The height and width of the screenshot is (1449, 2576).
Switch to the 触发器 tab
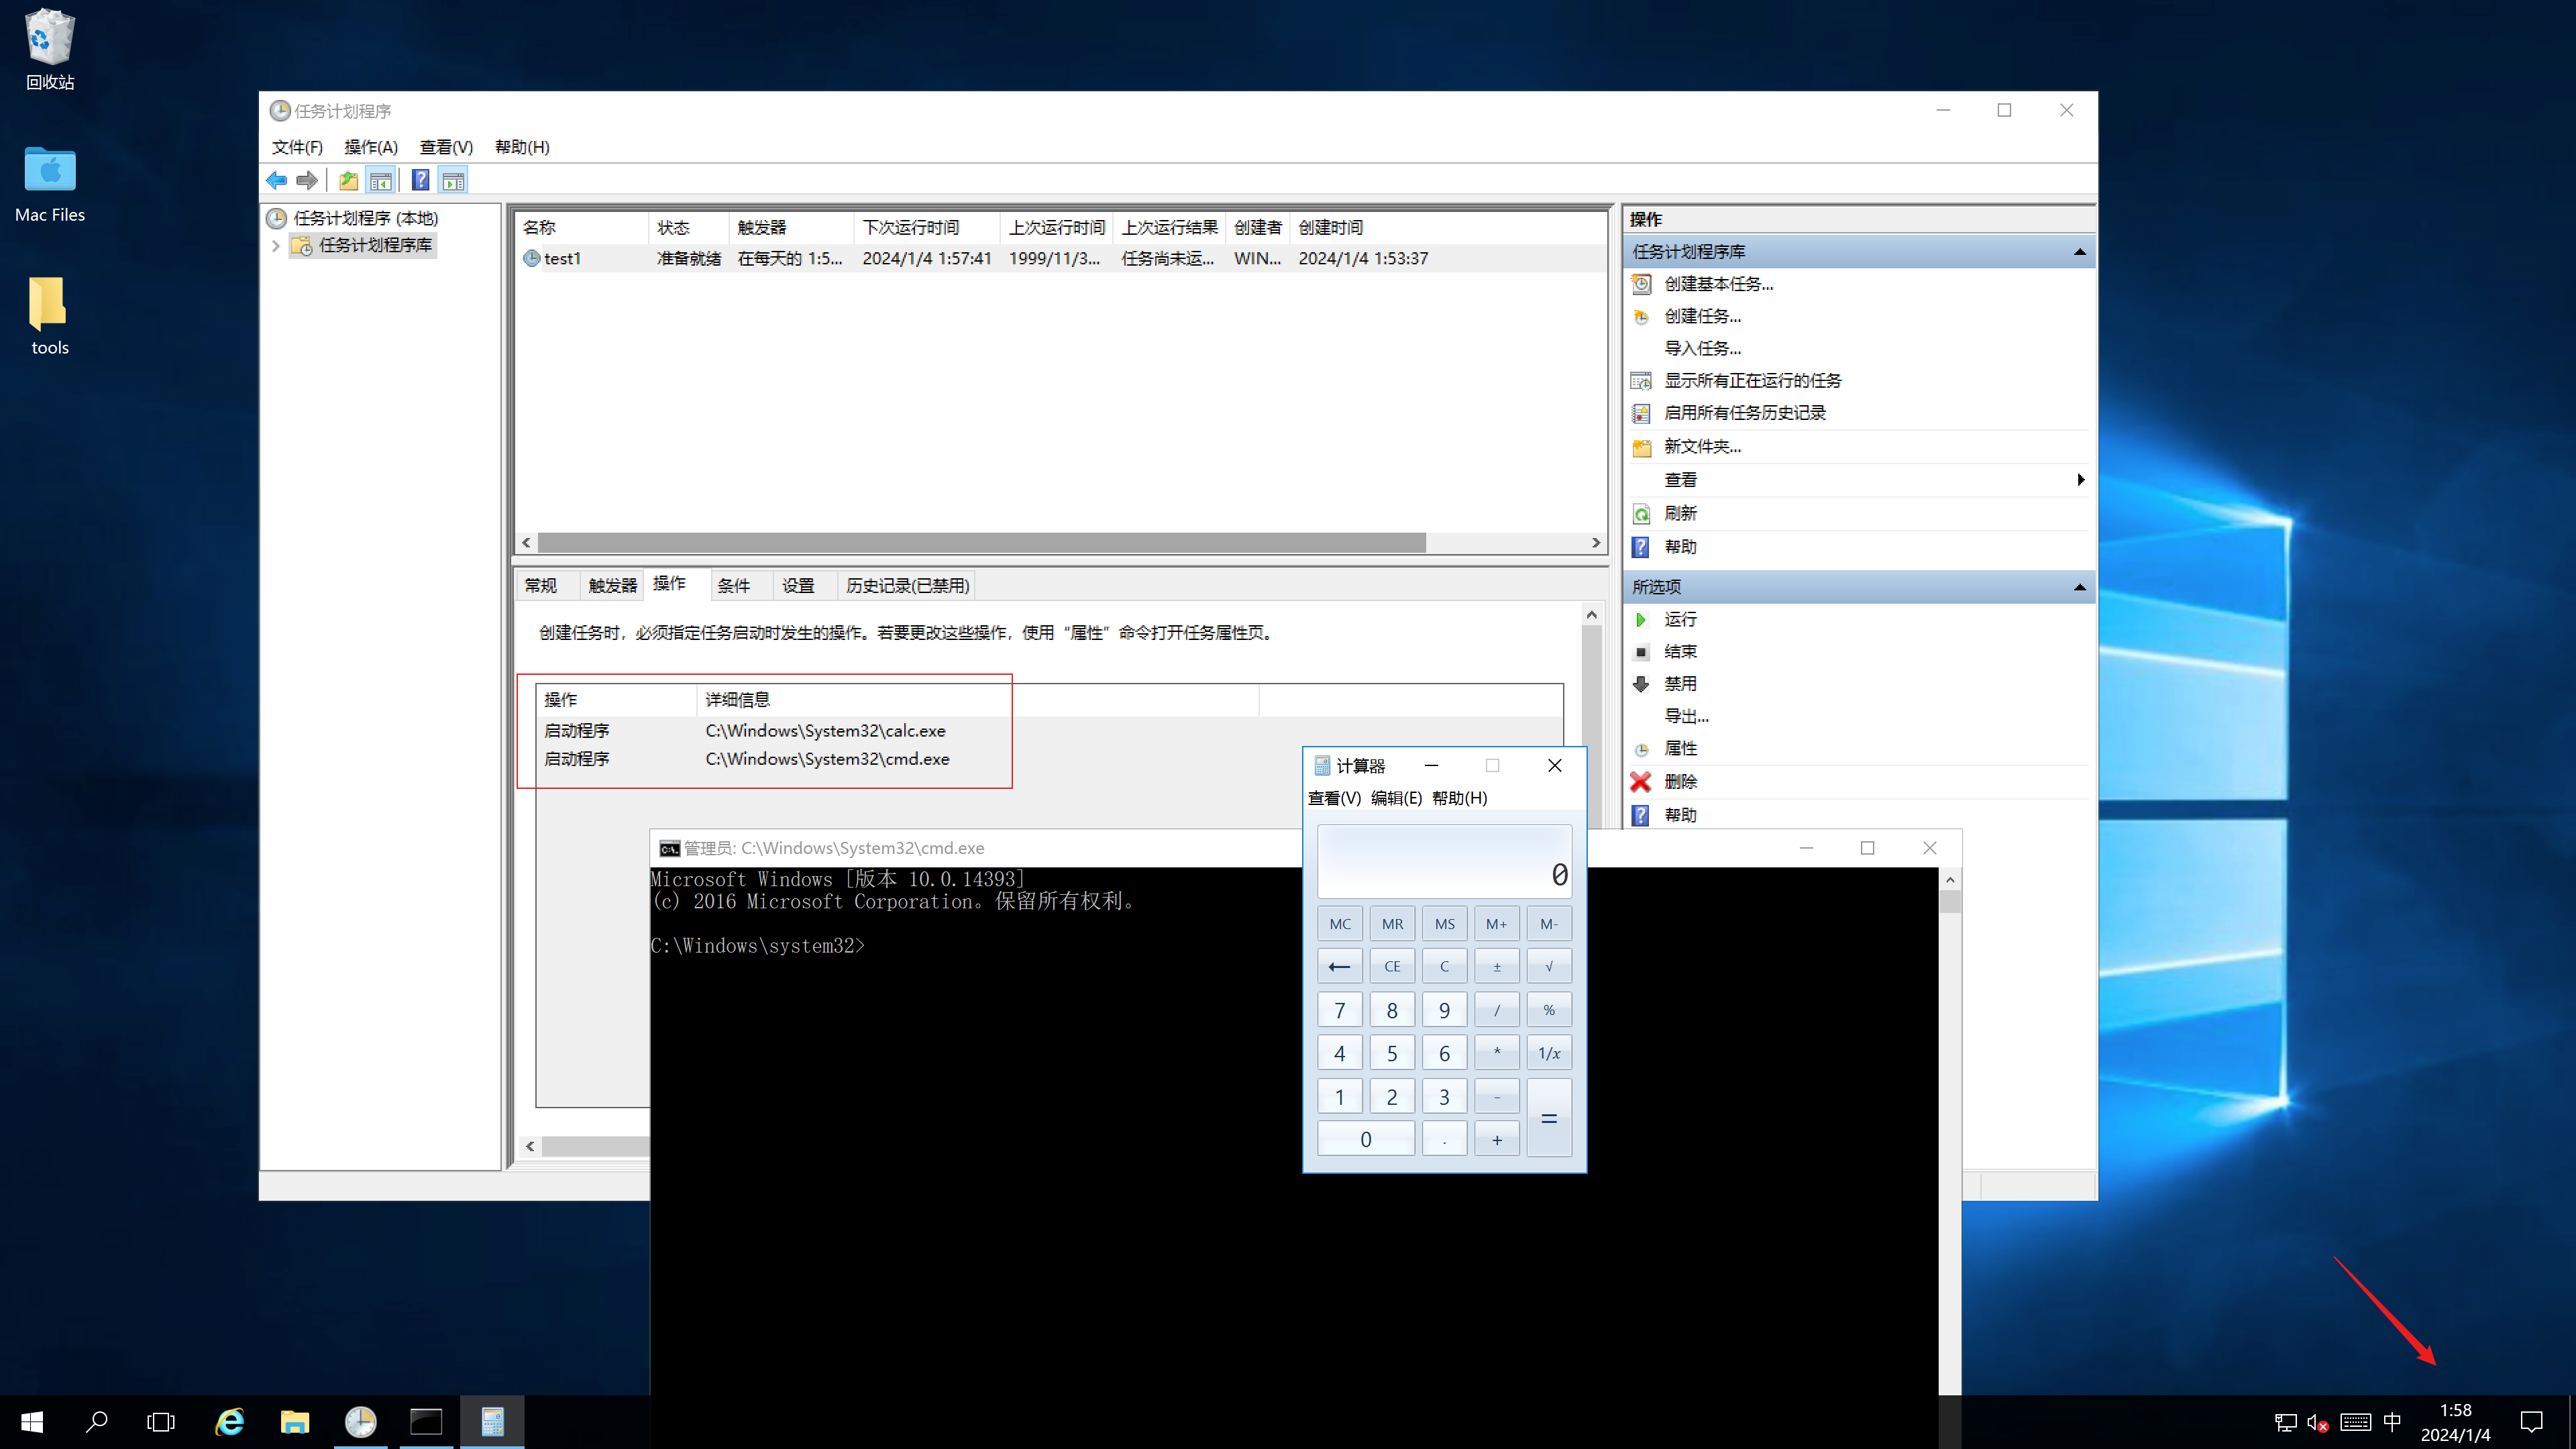click(612, 585)
